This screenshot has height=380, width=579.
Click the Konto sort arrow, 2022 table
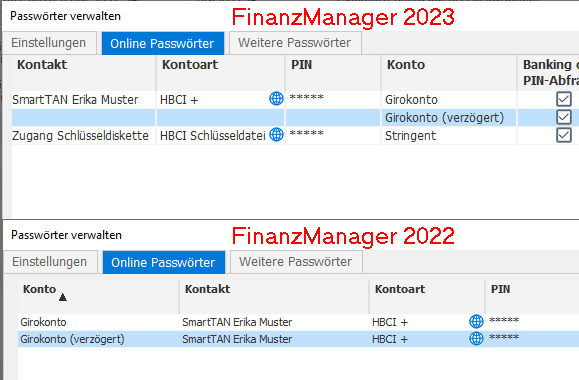63,297
